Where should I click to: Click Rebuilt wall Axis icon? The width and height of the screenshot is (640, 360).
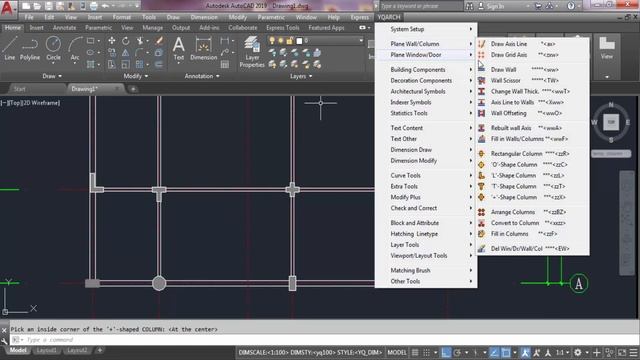pyautogui.click(x=482, y=128)
